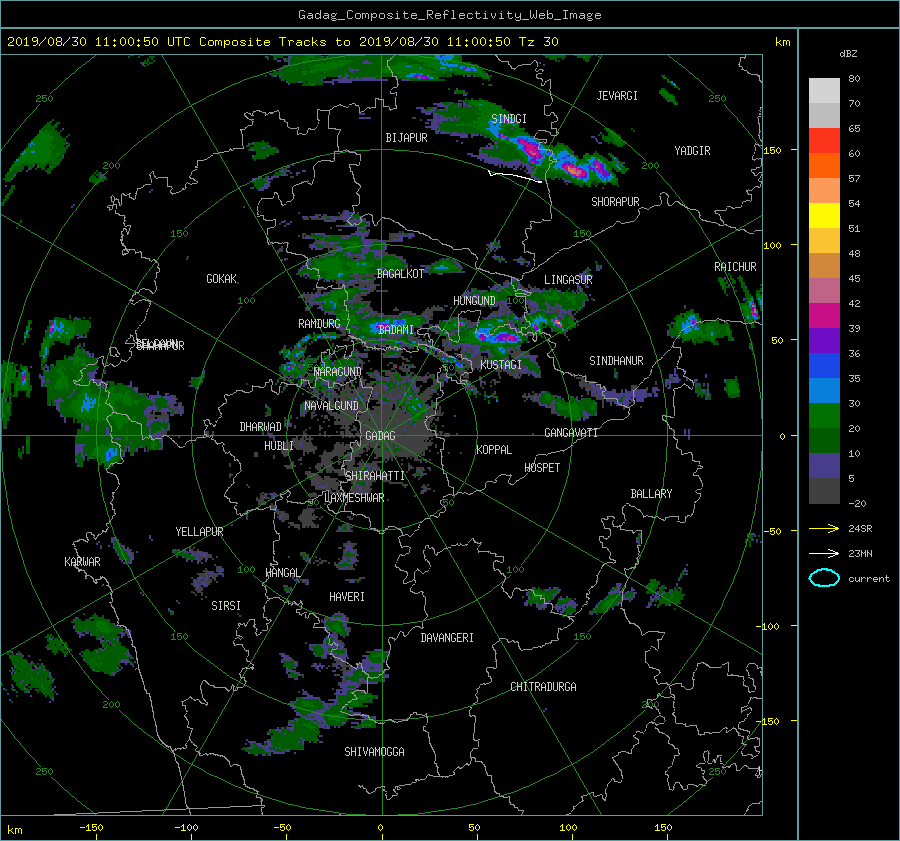Click the blue 35 dBZ legend swatch
900x841 pixels.
[x=824, y=366]
